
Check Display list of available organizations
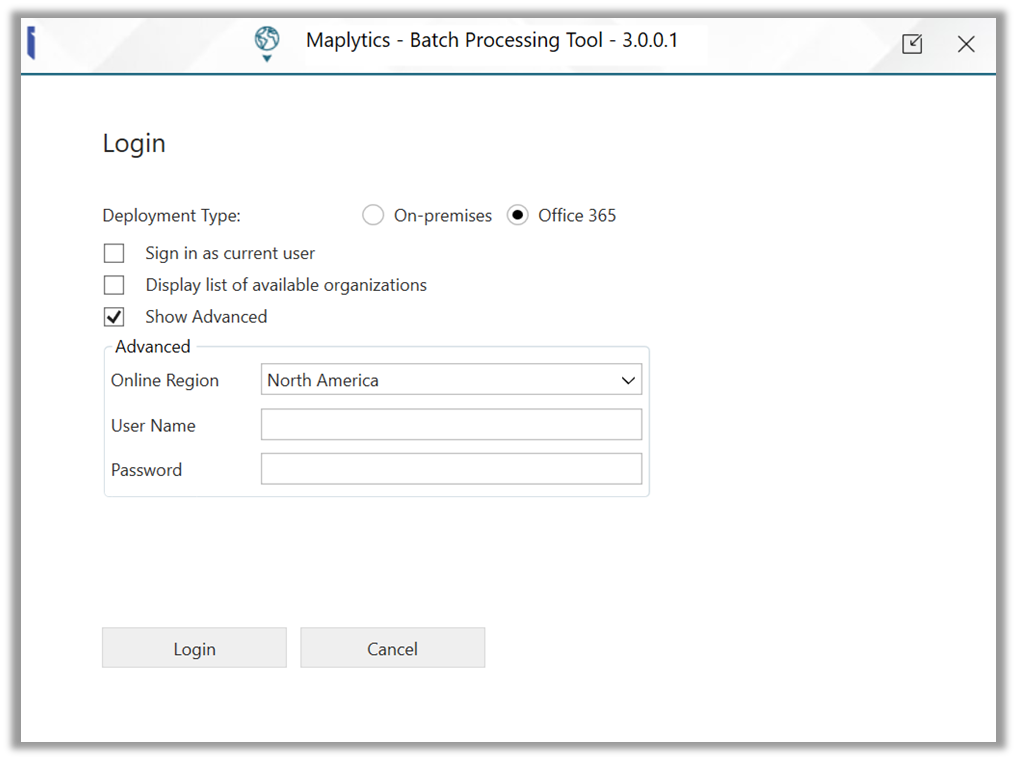[x=114, y=285]
